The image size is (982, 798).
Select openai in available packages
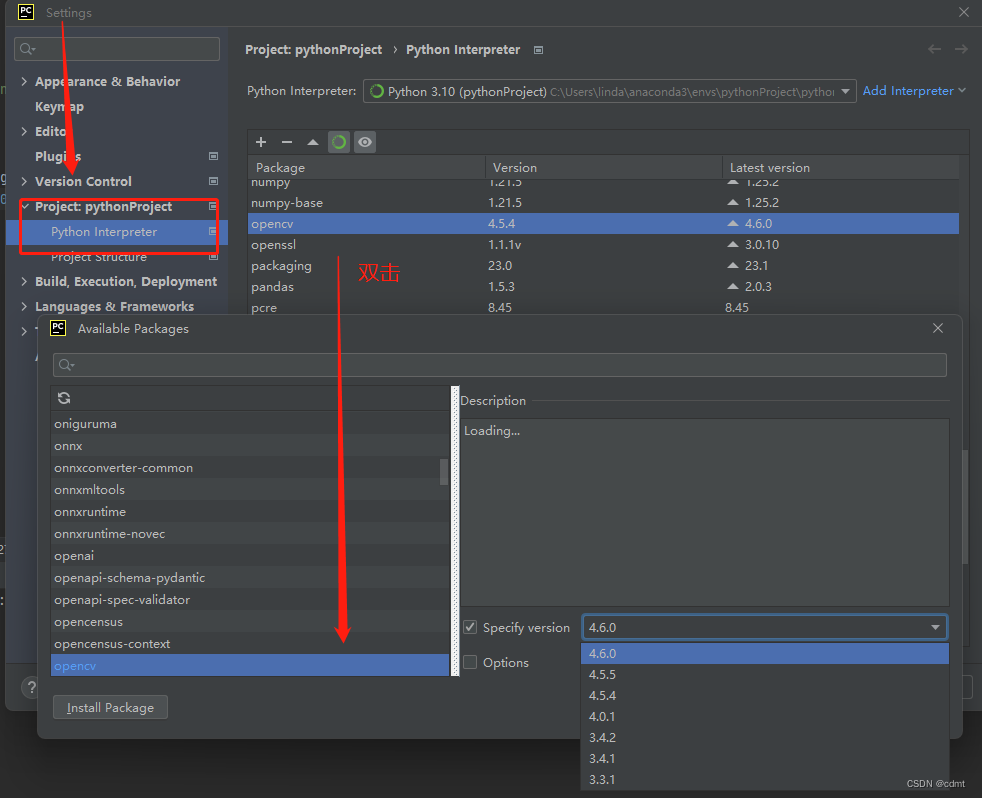[x=250, y=556]
